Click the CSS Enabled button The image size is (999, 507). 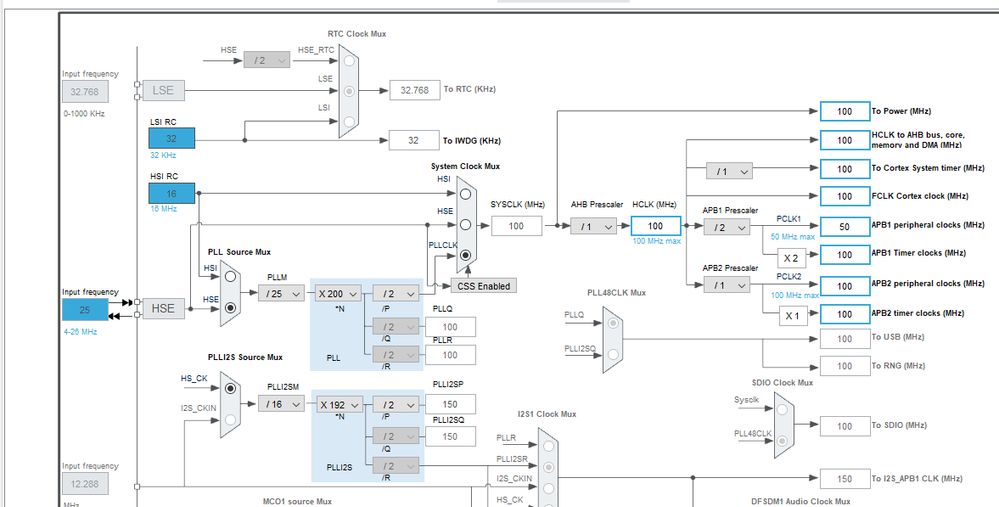pos(484,286)
